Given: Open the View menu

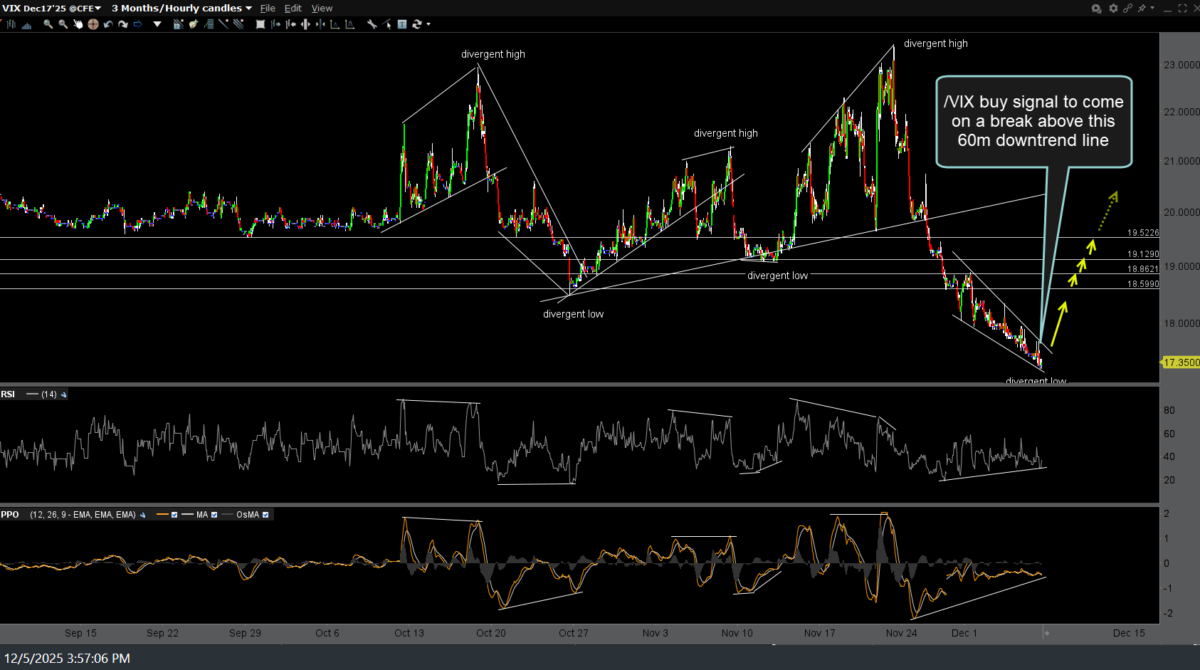Looking at the screenshot, I should click(322, 8).
